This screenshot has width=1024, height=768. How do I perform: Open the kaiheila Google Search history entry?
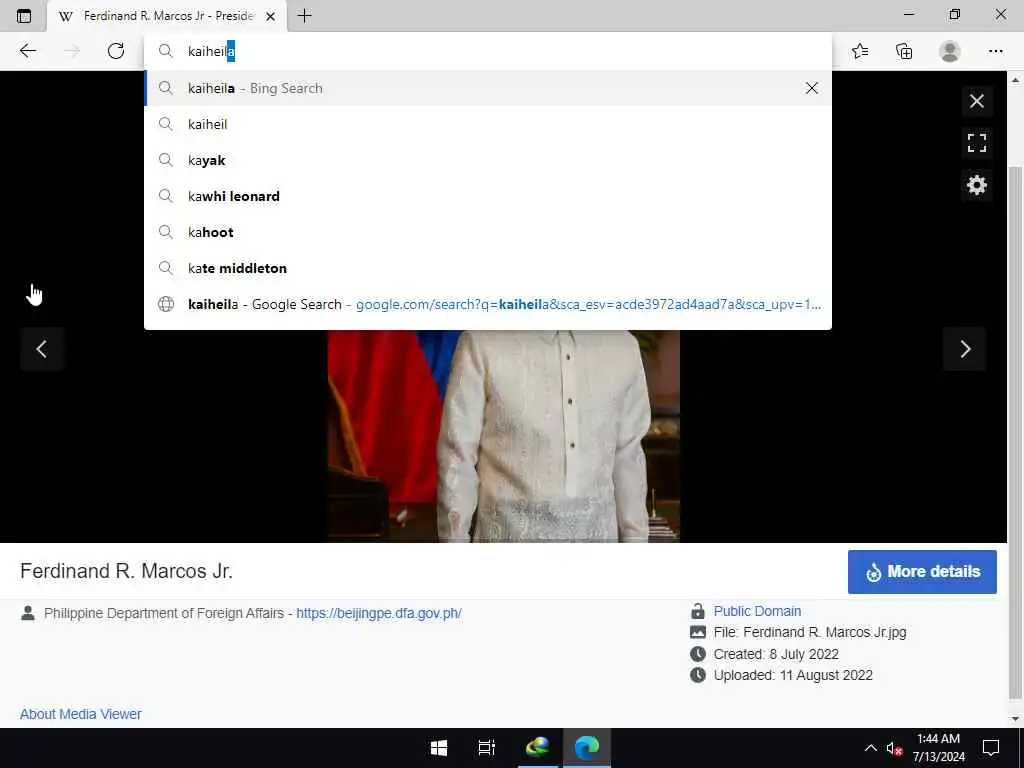coord(487,304)
